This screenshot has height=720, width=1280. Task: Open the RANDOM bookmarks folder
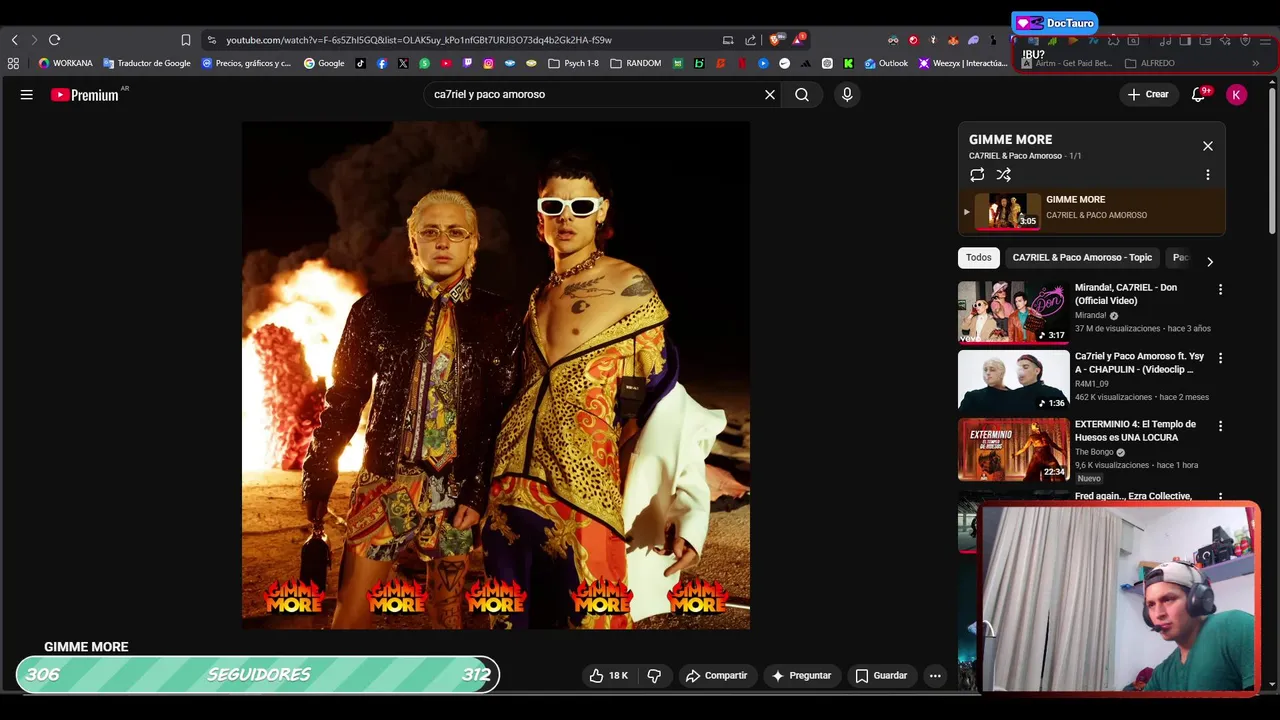[636, 63]
